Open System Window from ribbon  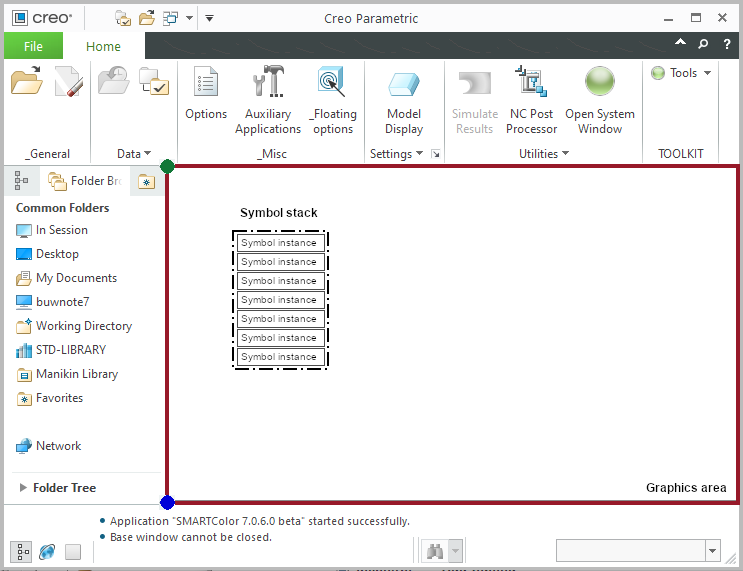click(600, 84)
